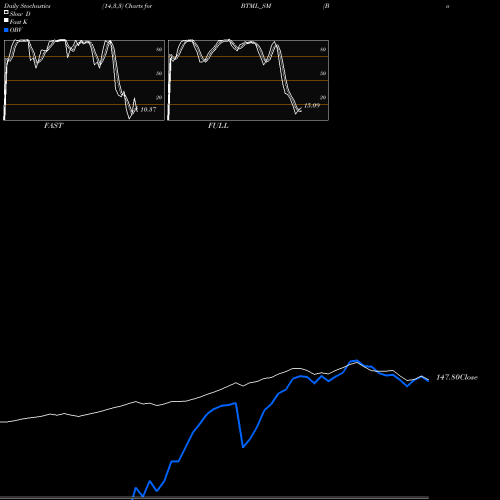The width and height of the screenshot is (500, 500).
Task: Click the 50 axis label in FULL chart
Action: [323, 73]
